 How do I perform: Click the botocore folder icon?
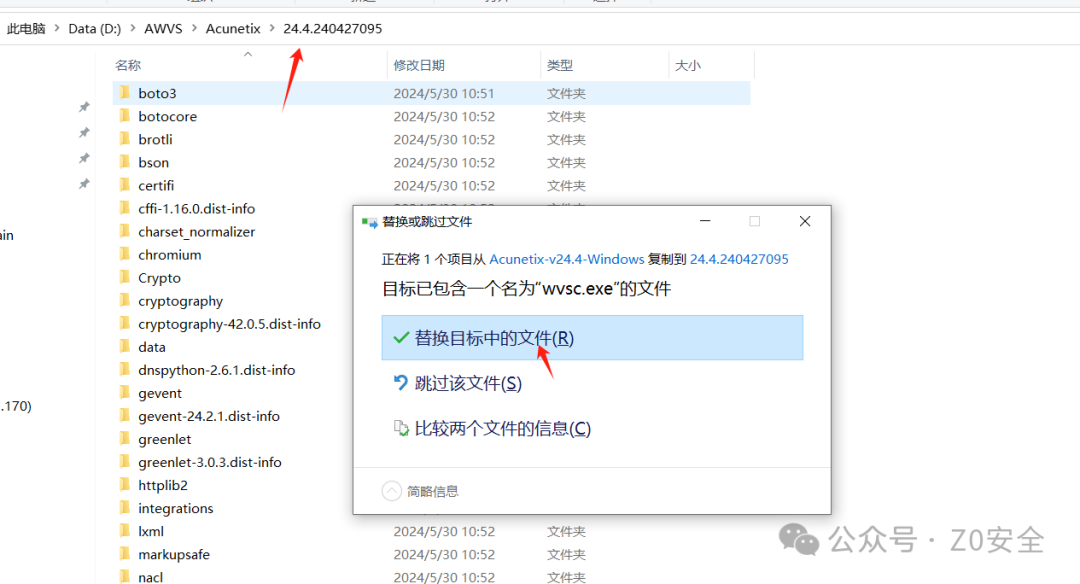tap(125, 116)
